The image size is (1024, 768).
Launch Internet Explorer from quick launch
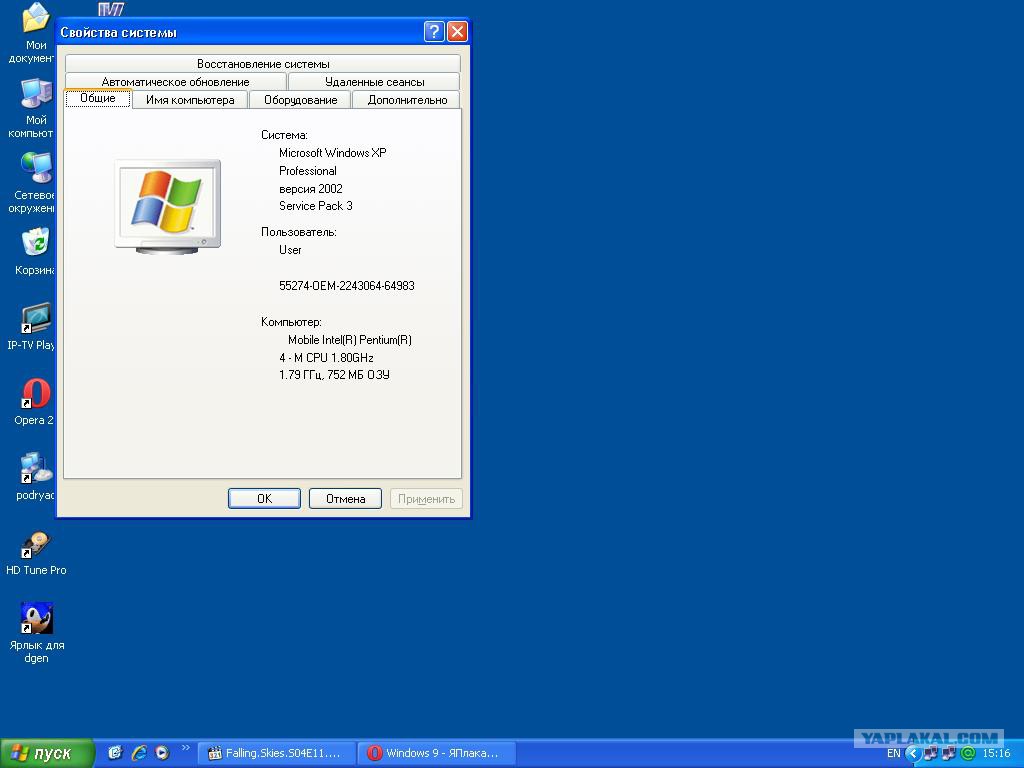138,753
